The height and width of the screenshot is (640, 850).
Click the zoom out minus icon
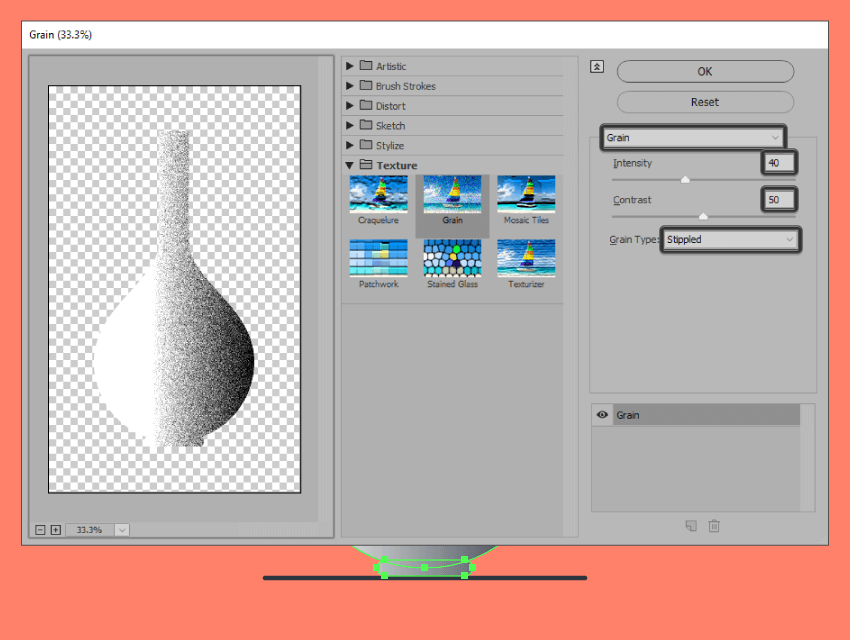coord(40,529)
